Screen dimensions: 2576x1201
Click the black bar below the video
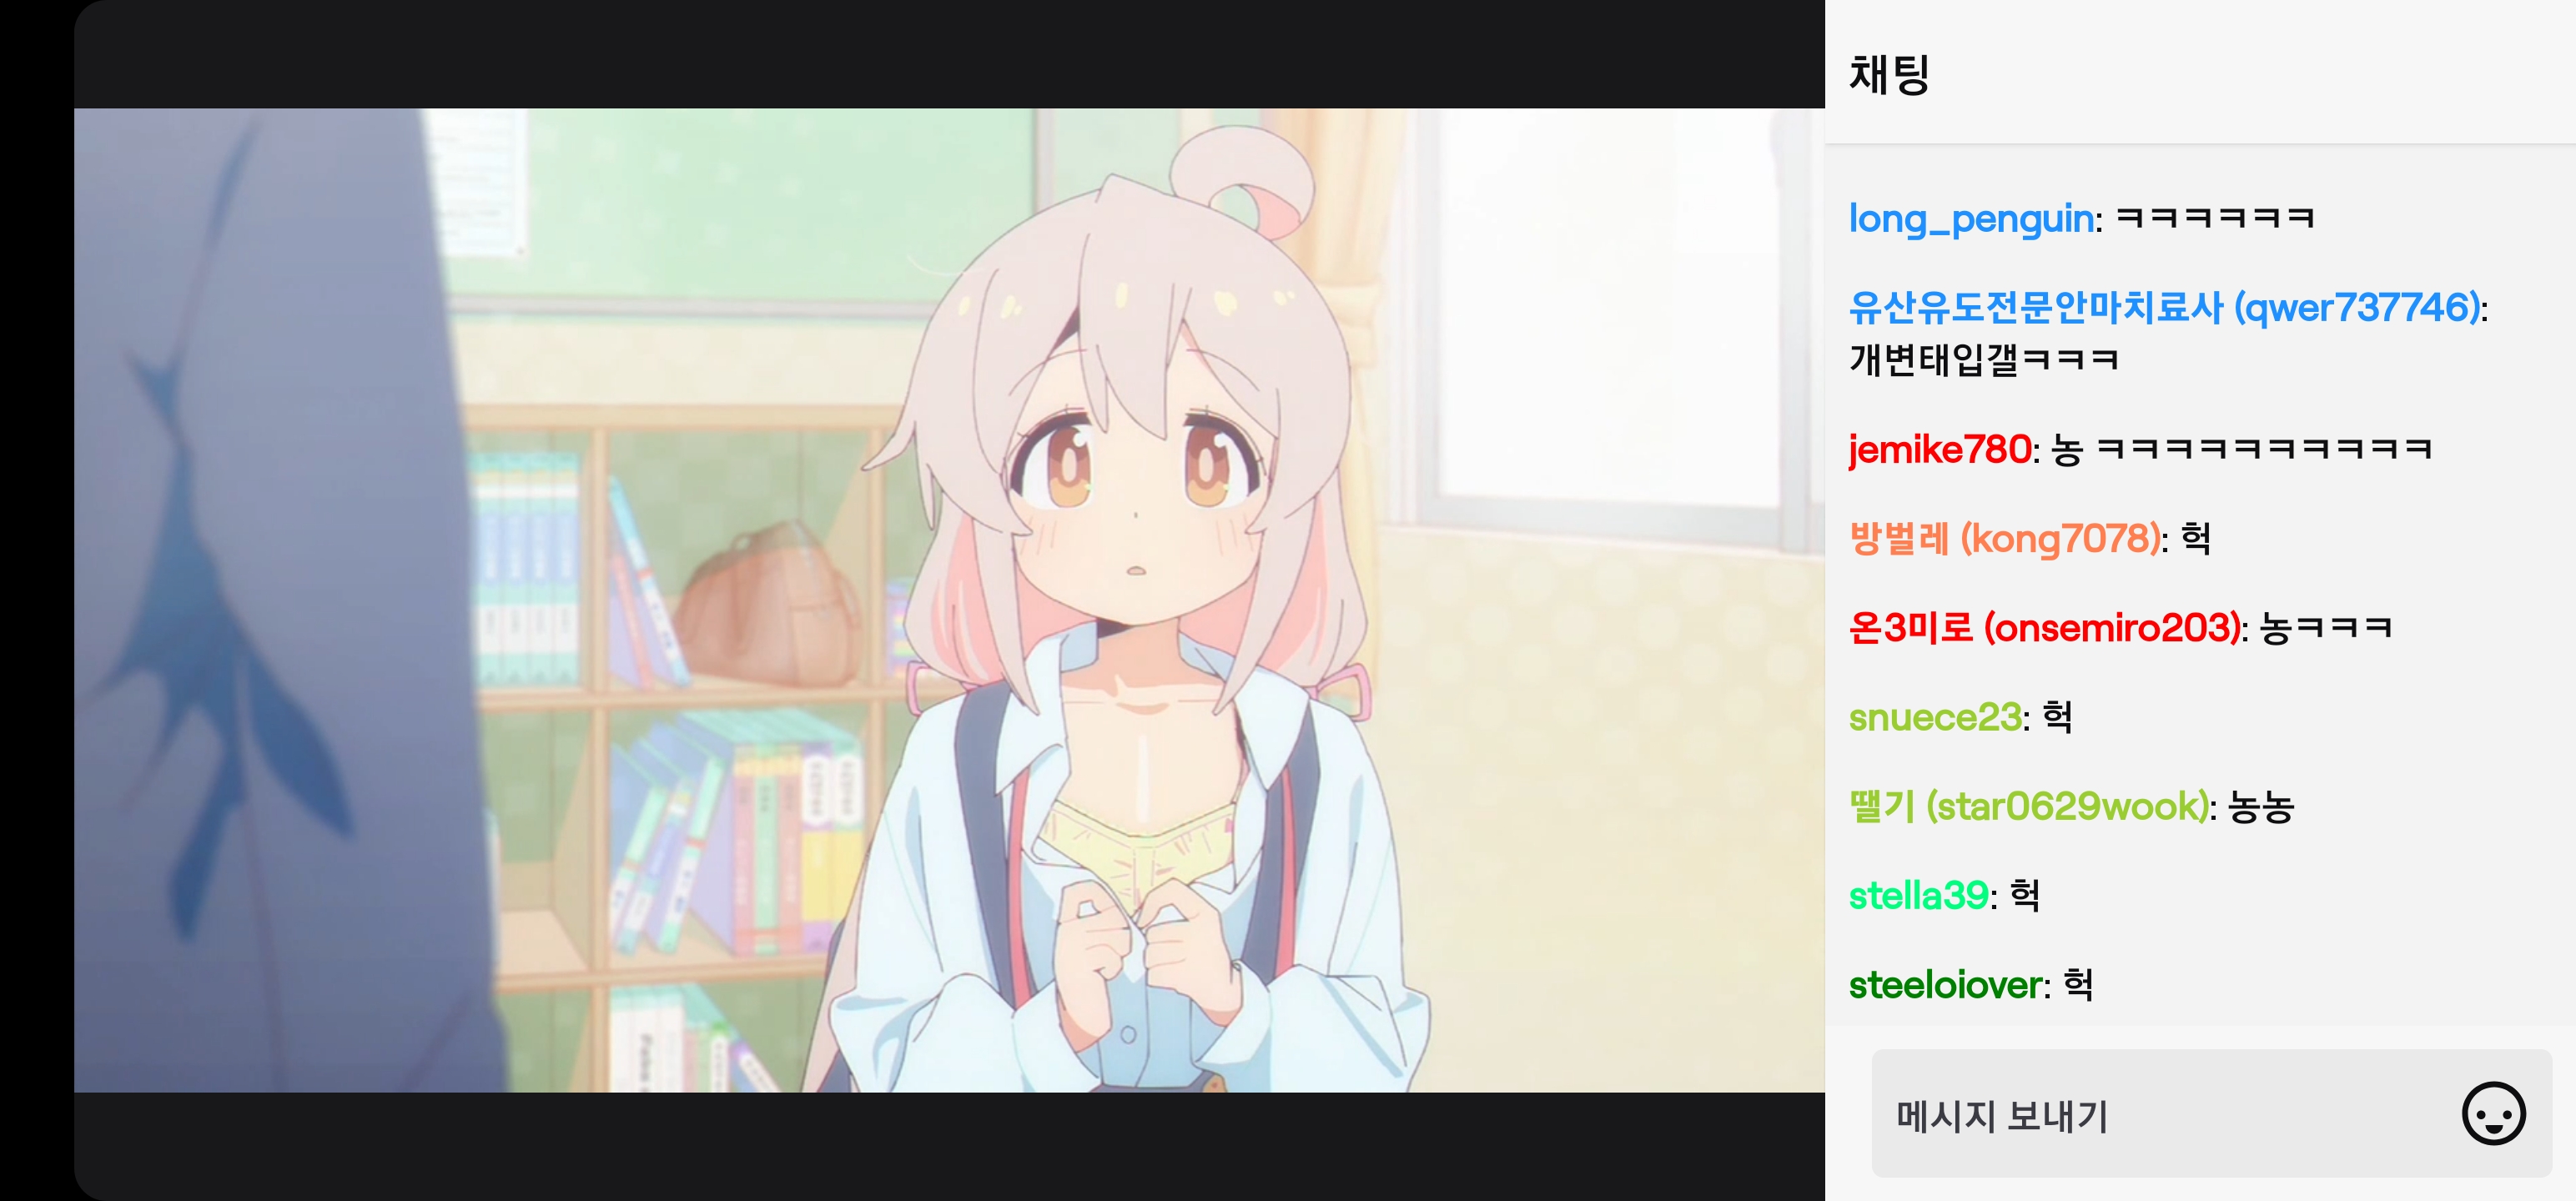[x=949, y=1146]
